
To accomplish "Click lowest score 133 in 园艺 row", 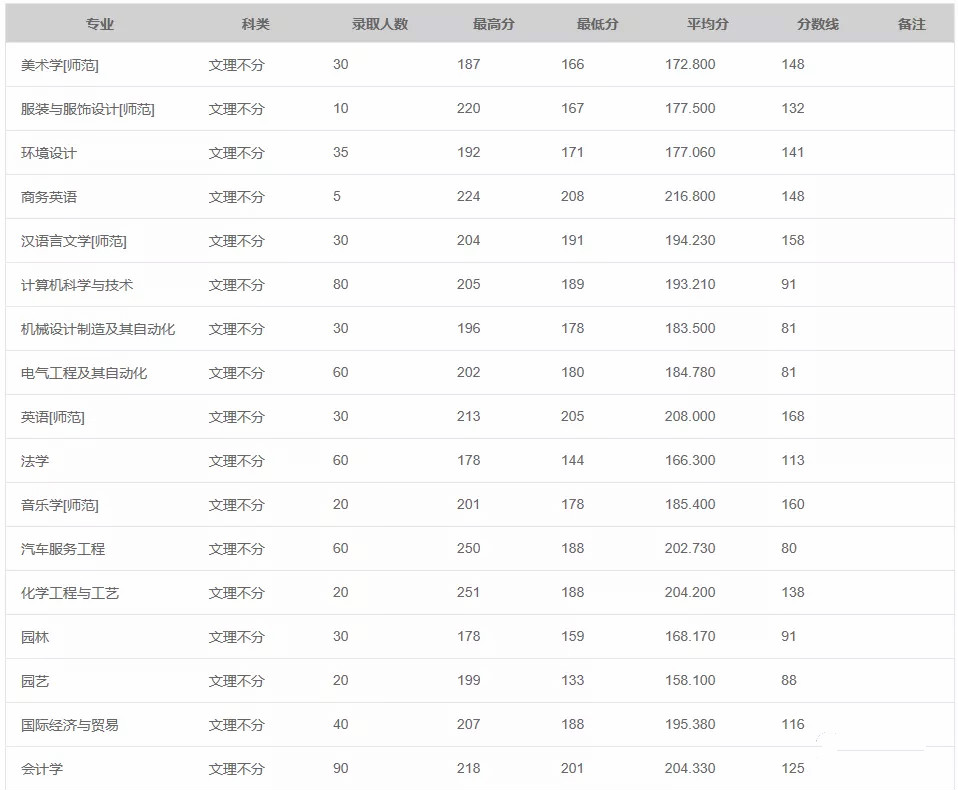I will pyautogui.click(x=572, y=680).
